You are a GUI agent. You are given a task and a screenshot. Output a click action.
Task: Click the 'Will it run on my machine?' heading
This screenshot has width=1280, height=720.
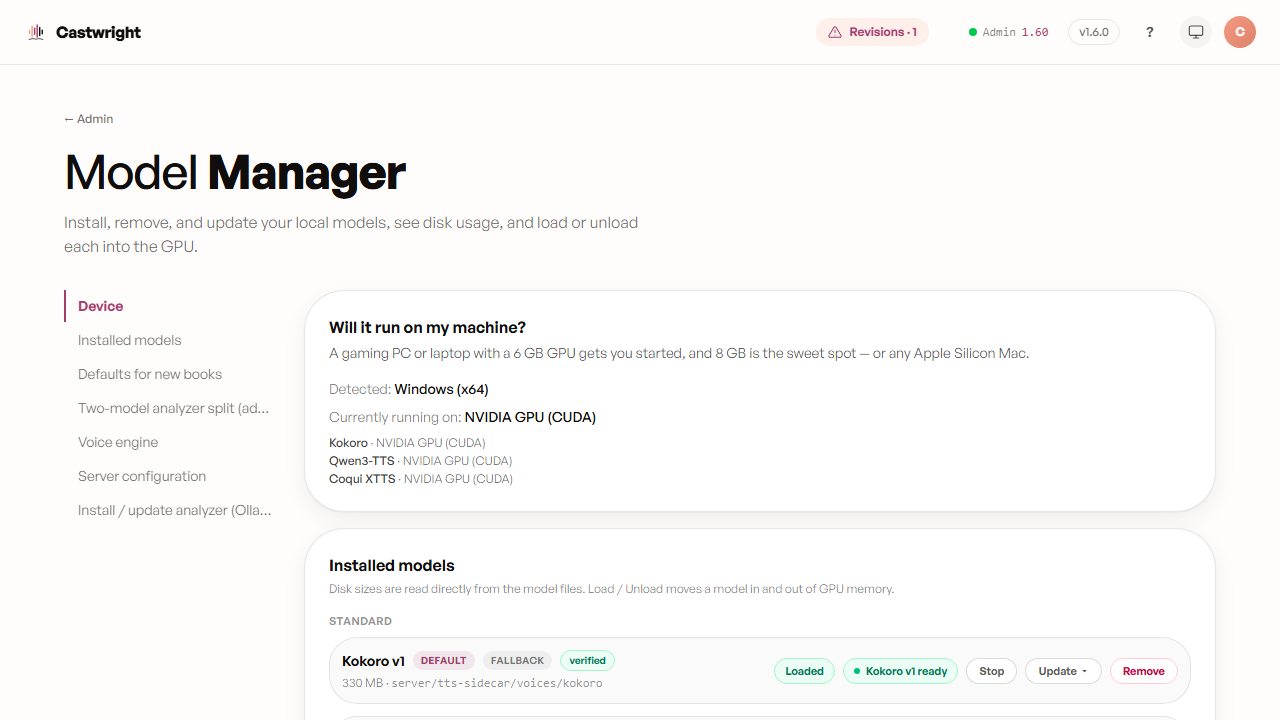(x=427, y=328)
